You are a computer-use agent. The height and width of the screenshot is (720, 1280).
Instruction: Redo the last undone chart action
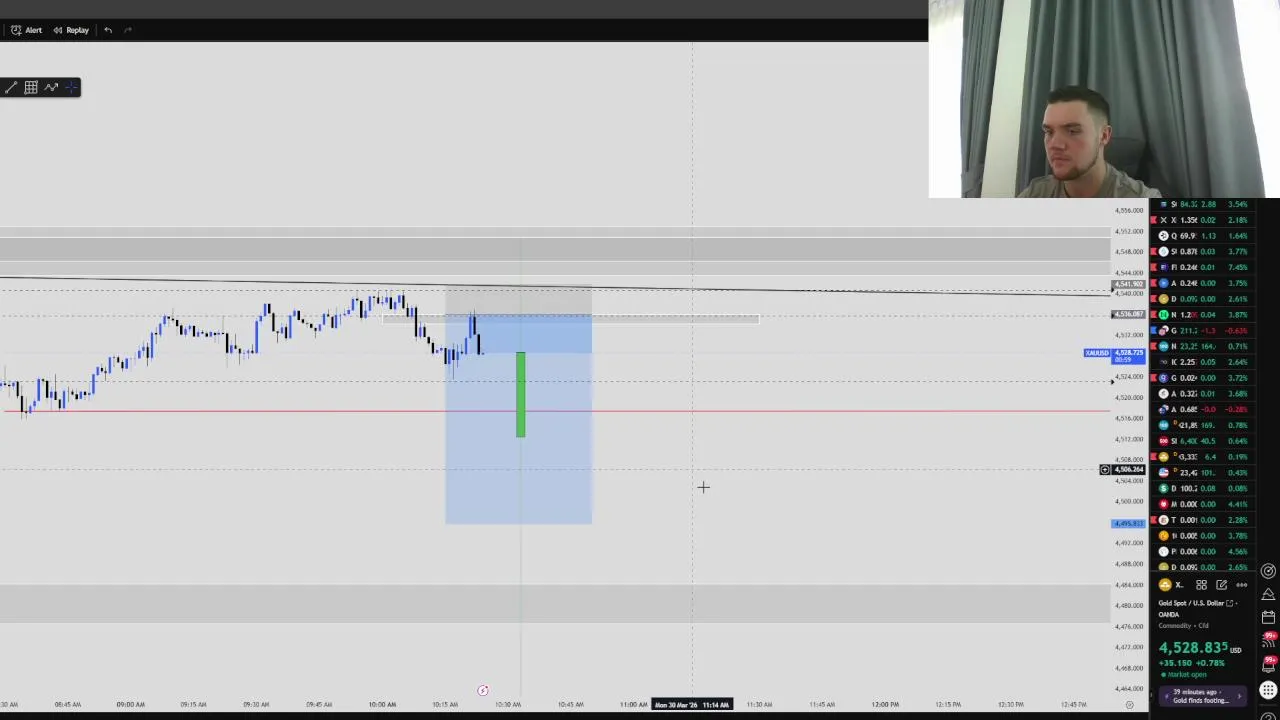point(128,30)
